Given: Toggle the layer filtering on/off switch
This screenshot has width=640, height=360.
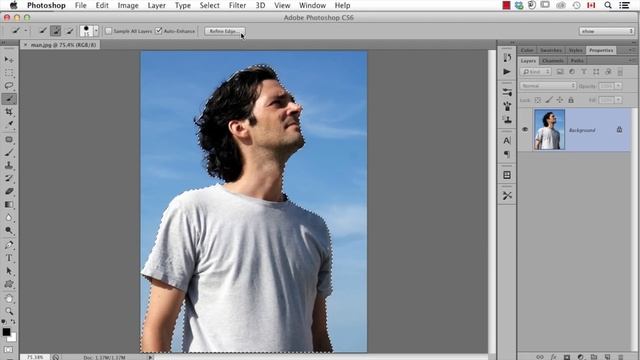Looking at the screenshot, I should click(620, 72).
